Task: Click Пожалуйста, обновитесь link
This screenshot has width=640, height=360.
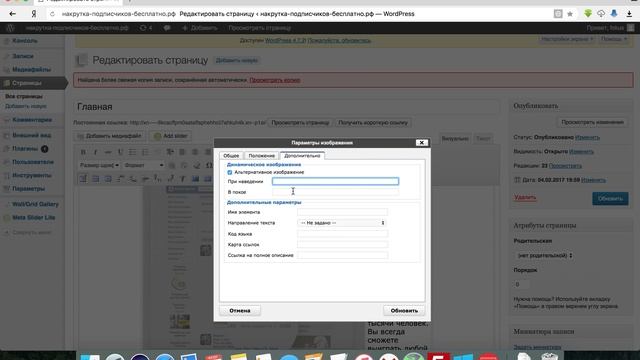Action: 339,40
